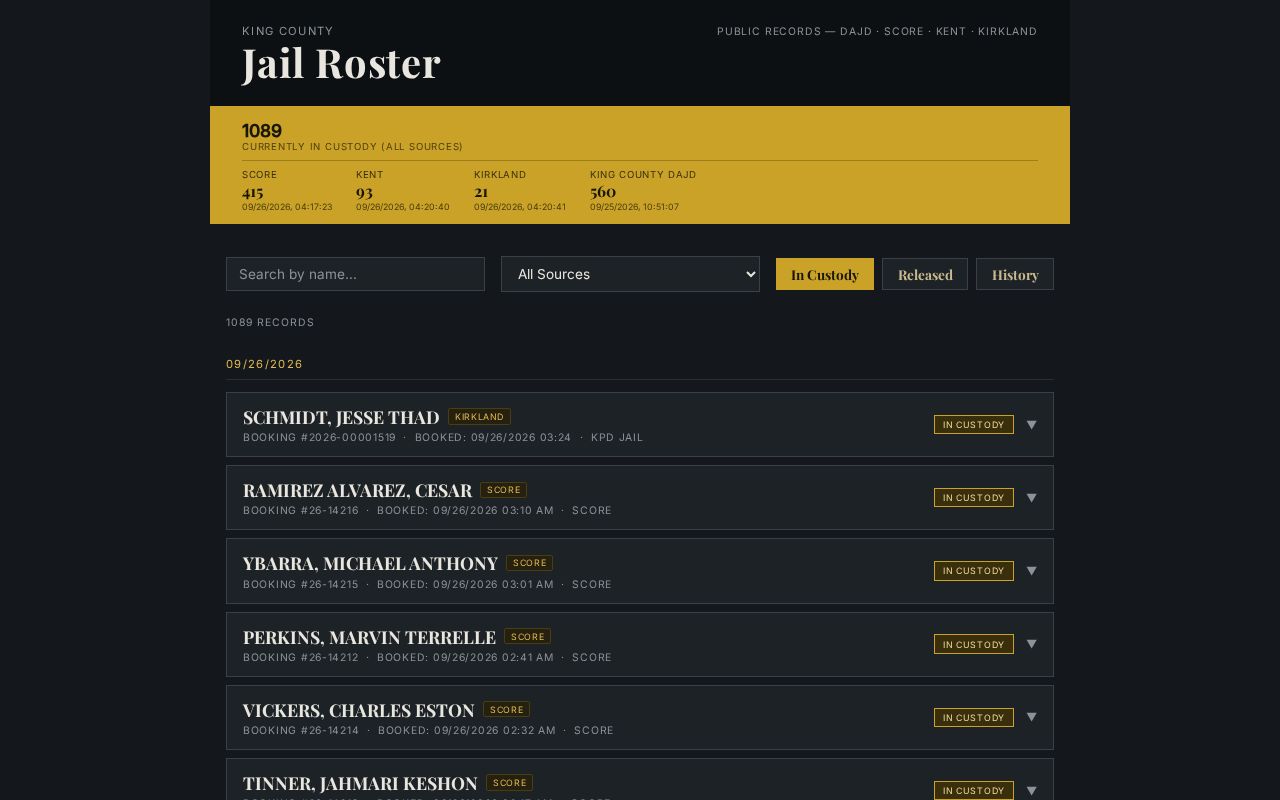
Task: Click the IN CUSTODY badge for Ybarra
Action: tap(974, 571)
